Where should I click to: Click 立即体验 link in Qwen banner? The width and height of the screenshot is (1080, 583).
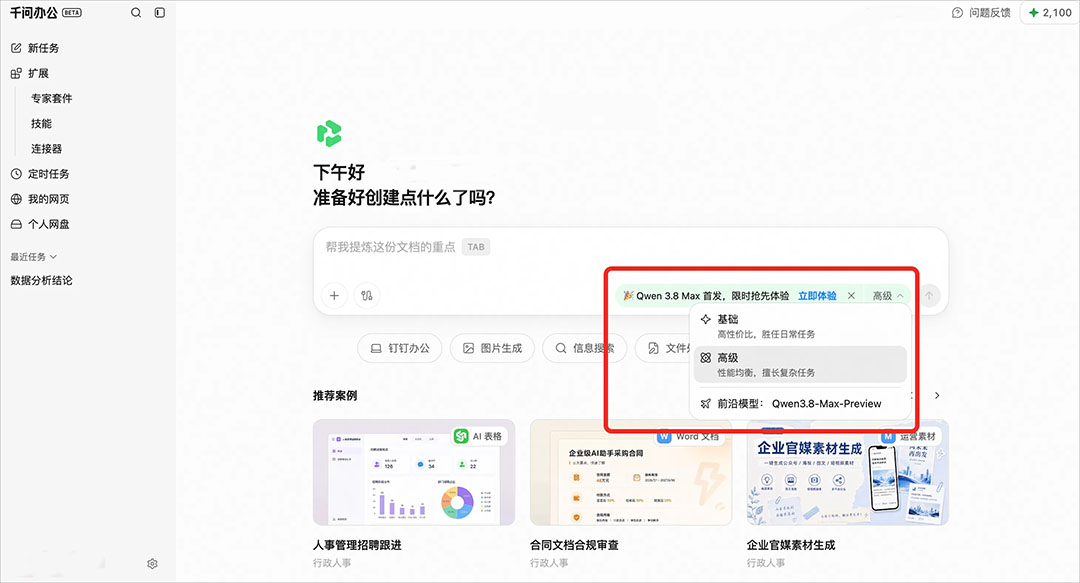pos(817,296)
